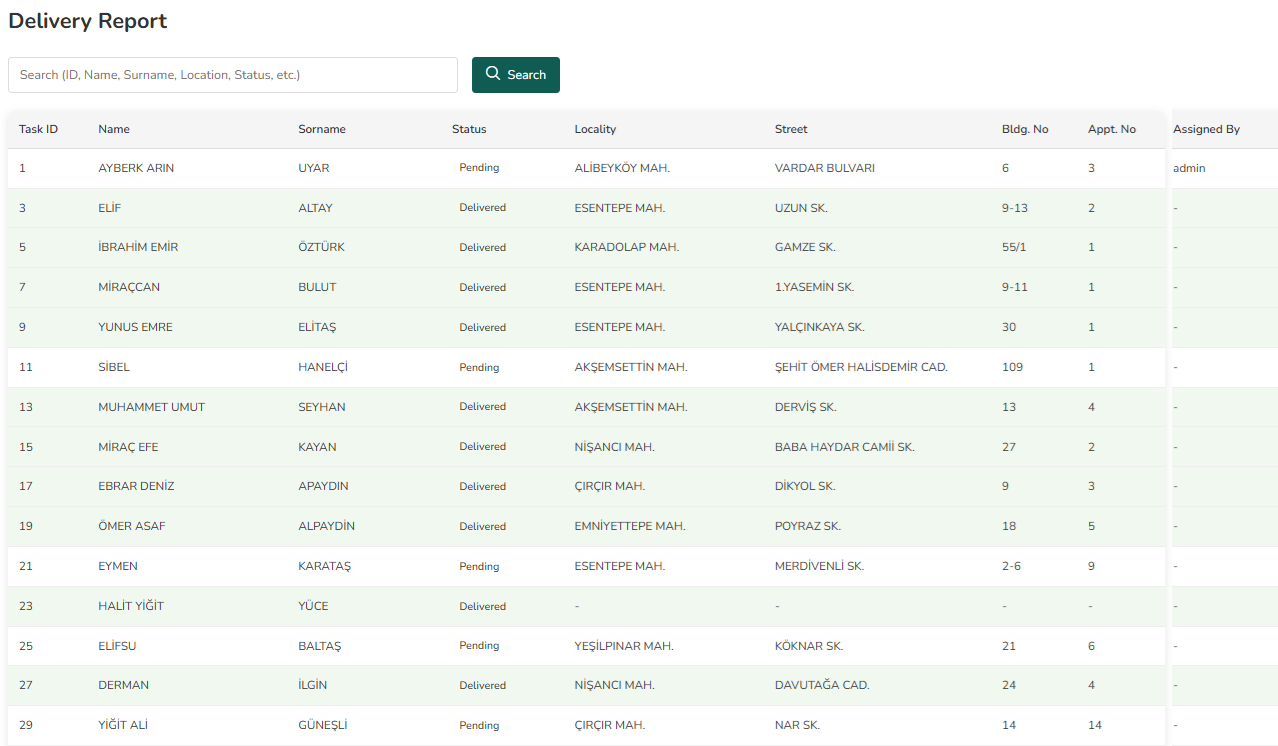Click the magnifier icon in Search button
This screenshot has height=746, width=1278.
coord(493,74)
